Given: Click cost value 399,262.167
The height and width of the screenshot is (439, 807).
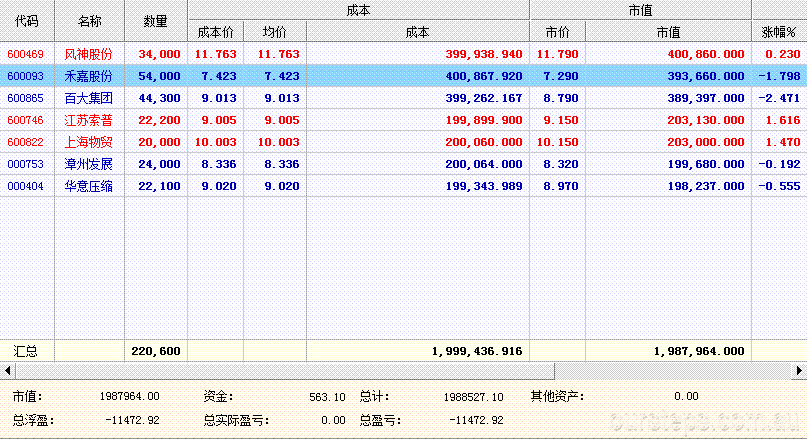Looking at the screenshot, I should click(x=484, y=98).
